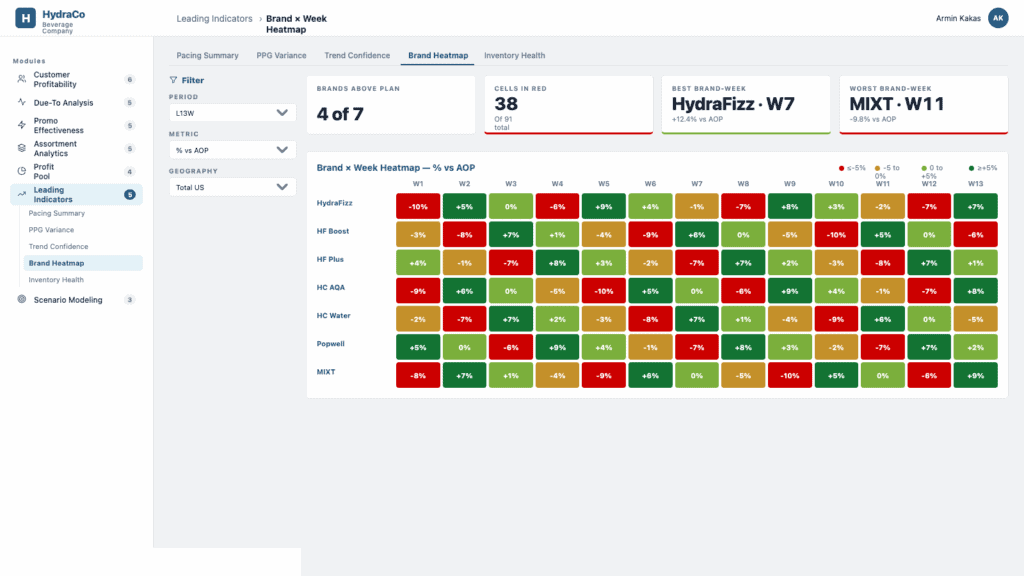Click the HF Boost W10 cell -10%
This screenshot has width=1024, height=576.
(x=836, y=234)
